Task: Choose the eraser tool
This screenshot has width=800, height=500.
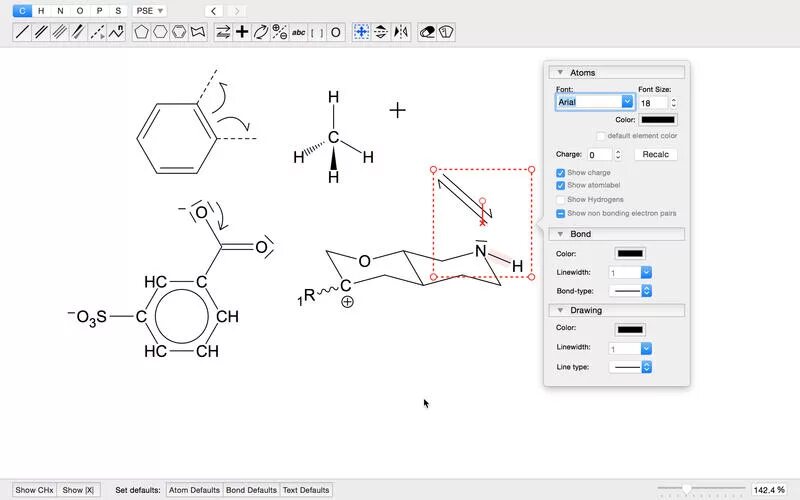Action: 427,33
